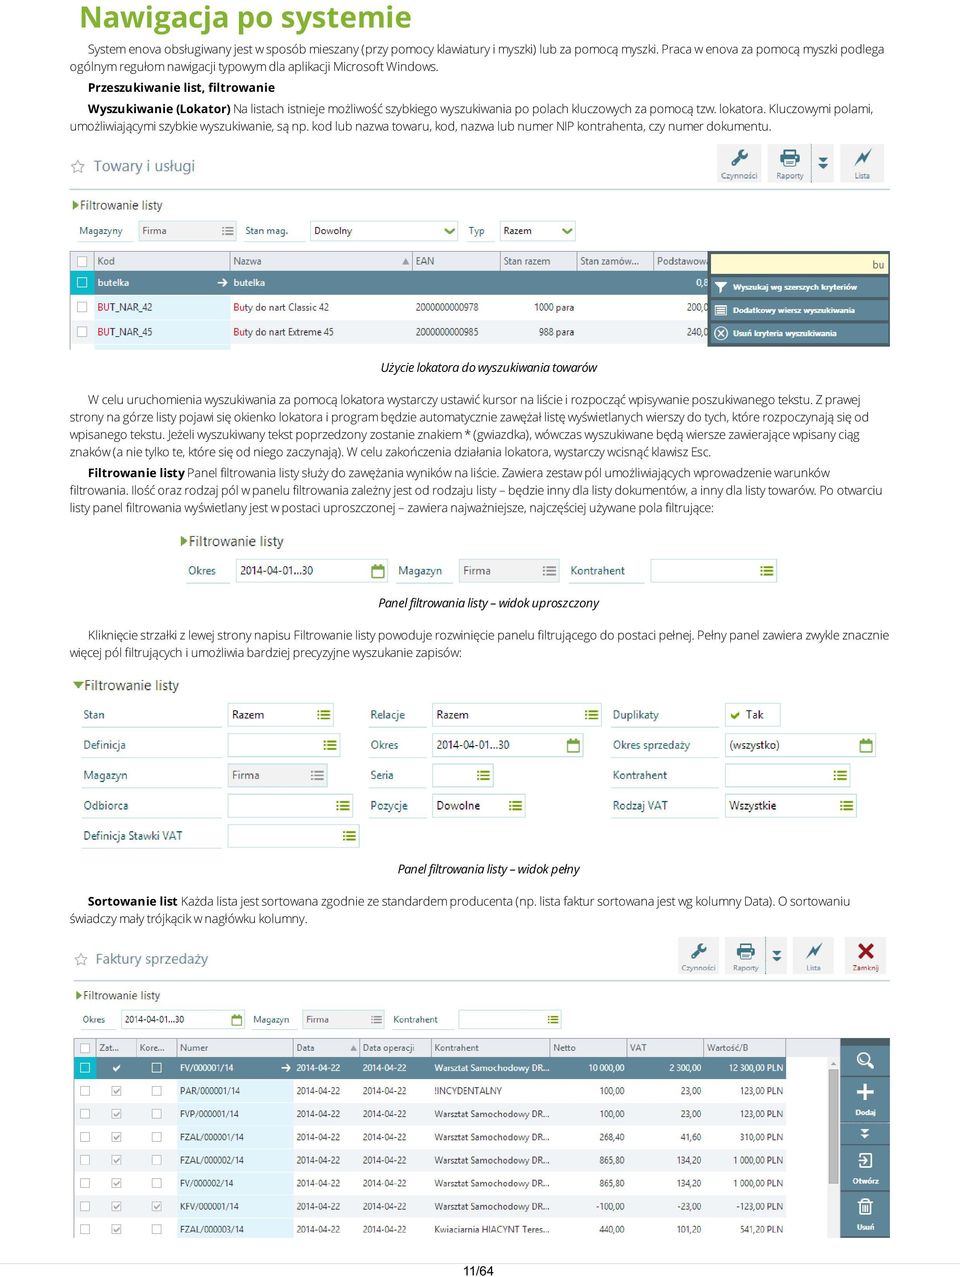The image size is (960, 1277).
Task: Expand the double-arrow below Dodaj
Action: [865, 1134]
